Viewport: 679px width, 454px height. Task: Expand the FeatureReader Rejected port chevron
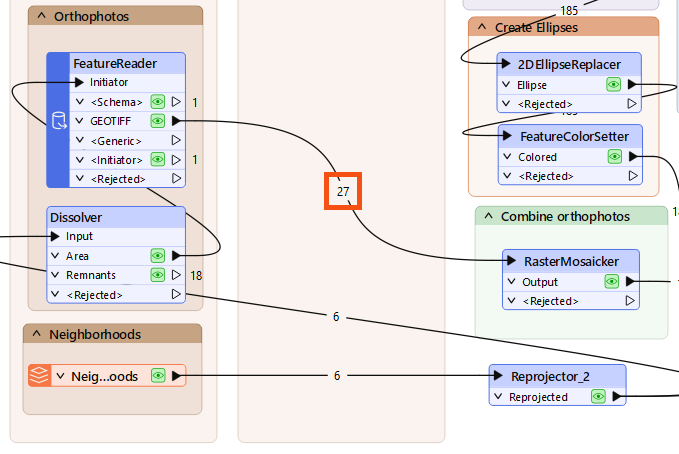coord(79,179)
